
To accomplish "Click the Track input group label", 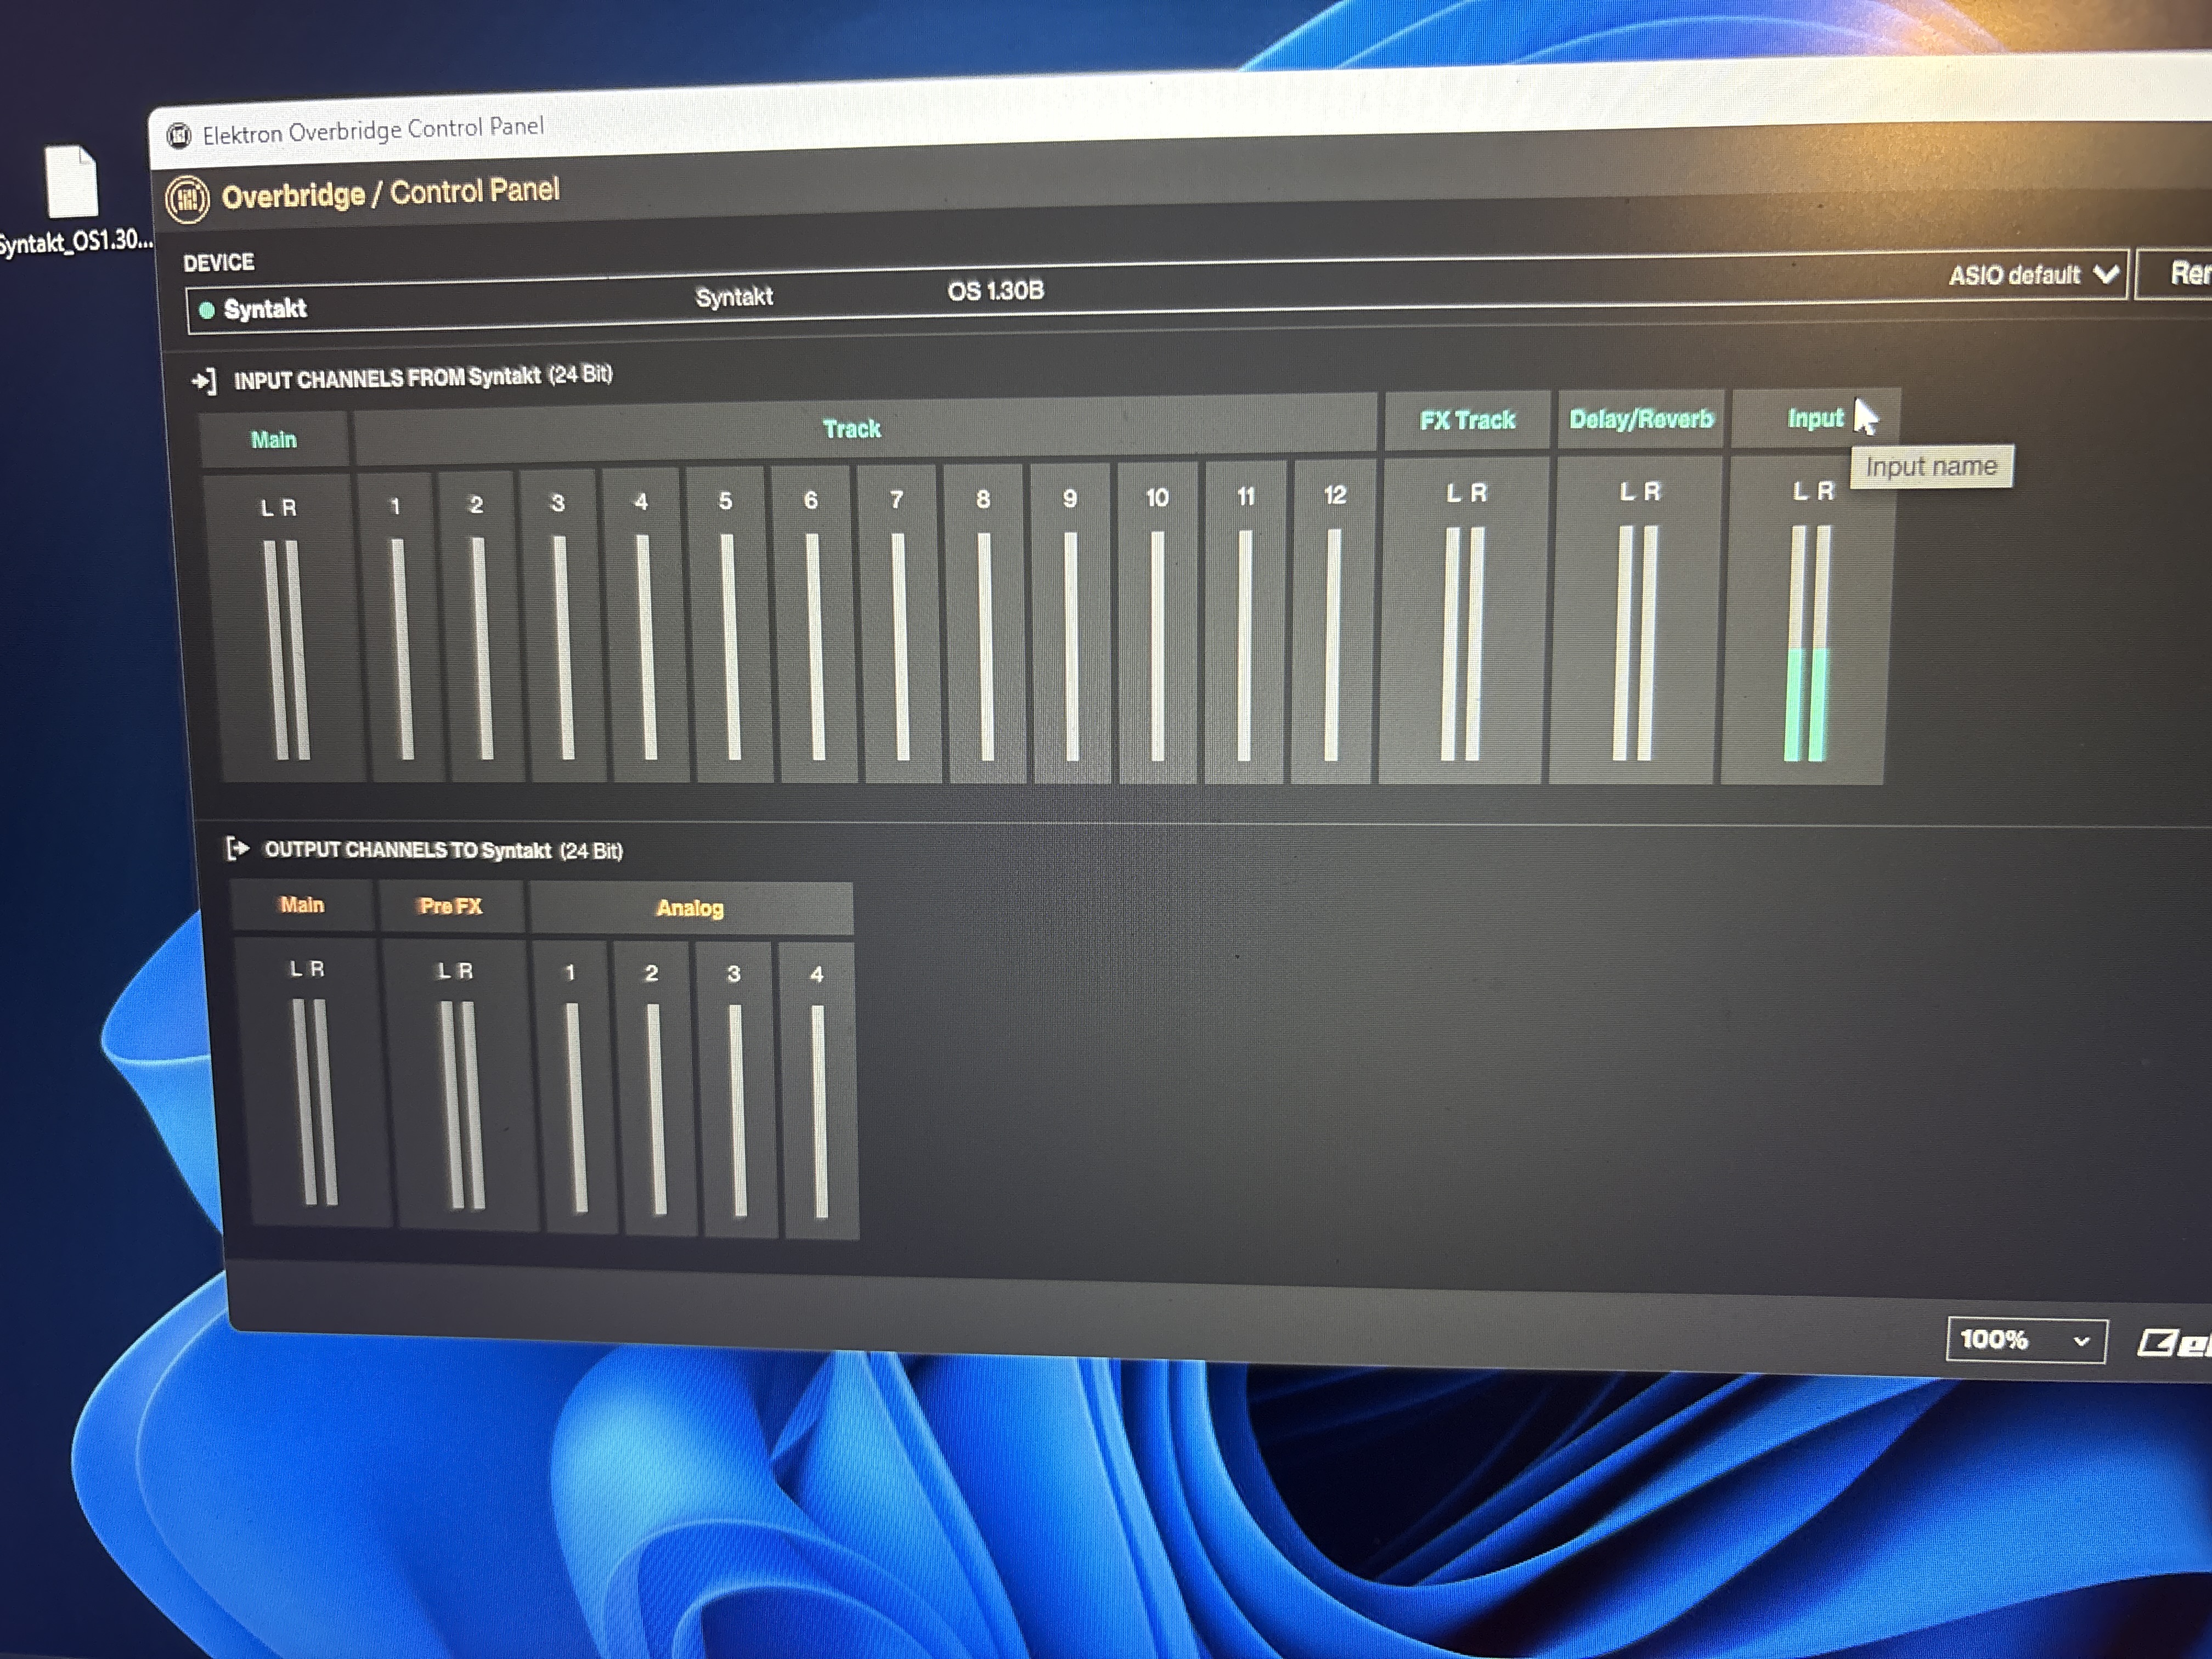I will pos(851,429).
